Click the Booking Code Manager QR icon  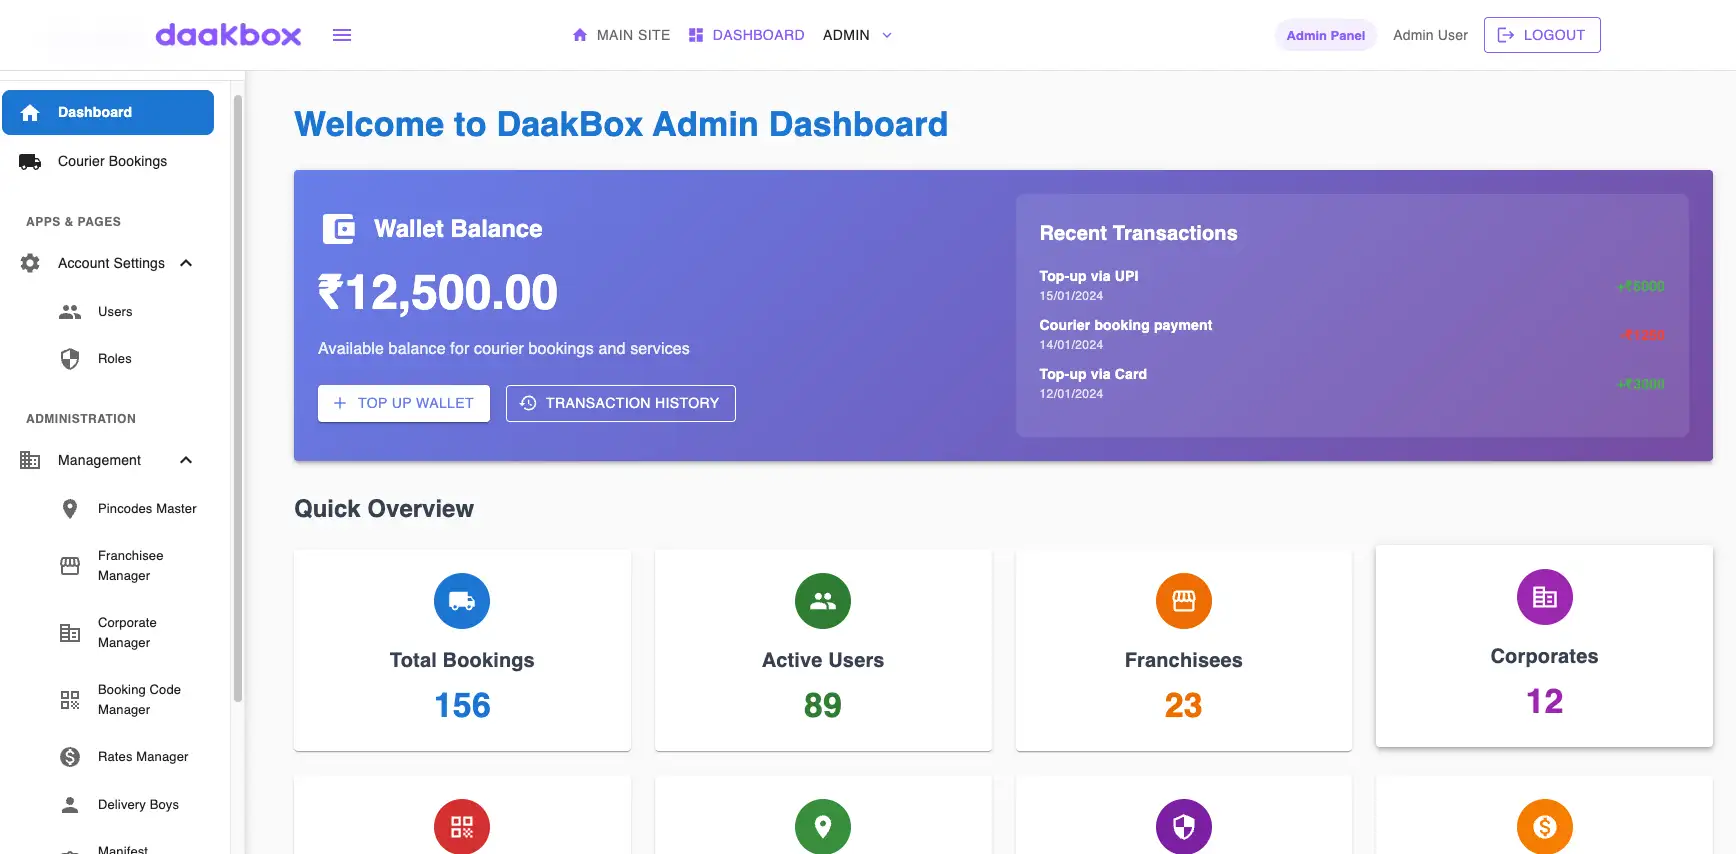tap(70, 700)
